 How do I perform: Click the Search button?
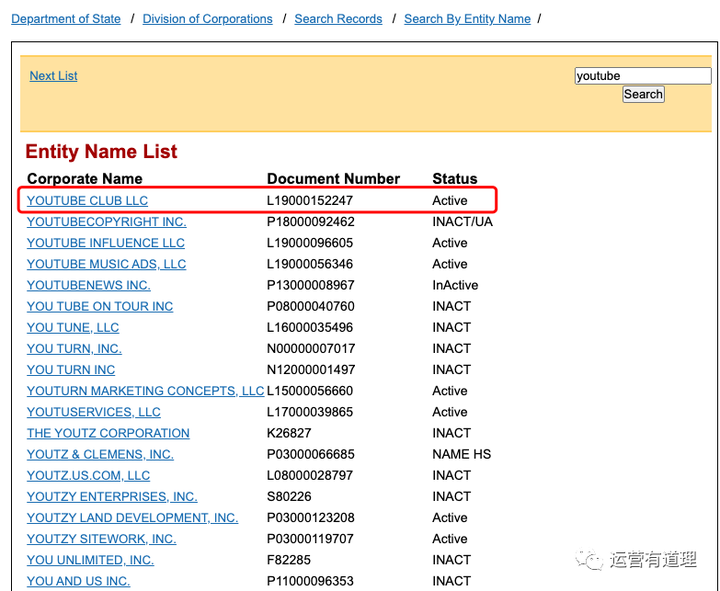[643, 94]
